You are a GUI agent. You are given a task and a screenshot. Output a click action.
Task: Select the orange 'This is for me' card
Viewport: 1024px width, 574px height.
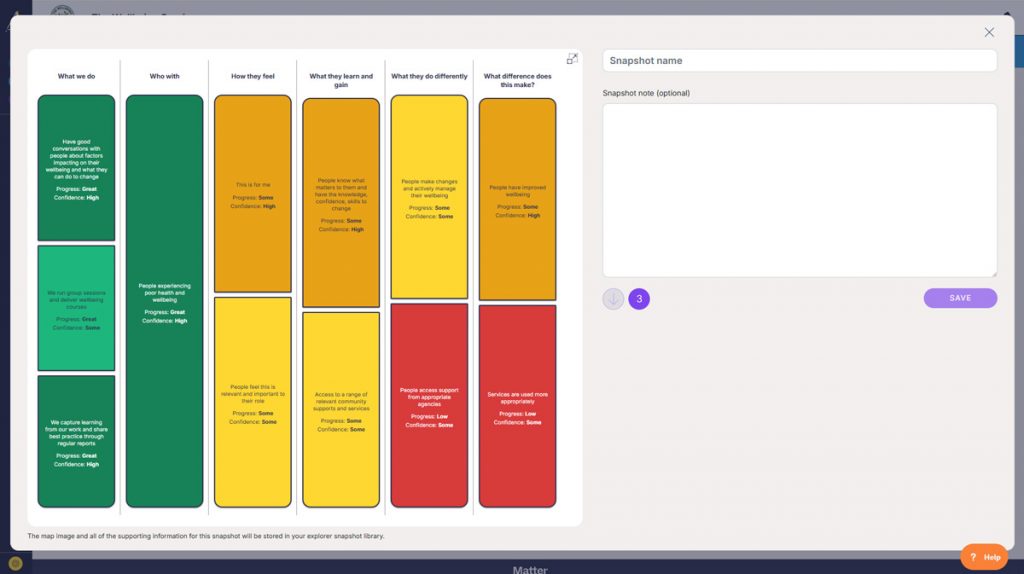pyautogui.click(x=252, y=194)
